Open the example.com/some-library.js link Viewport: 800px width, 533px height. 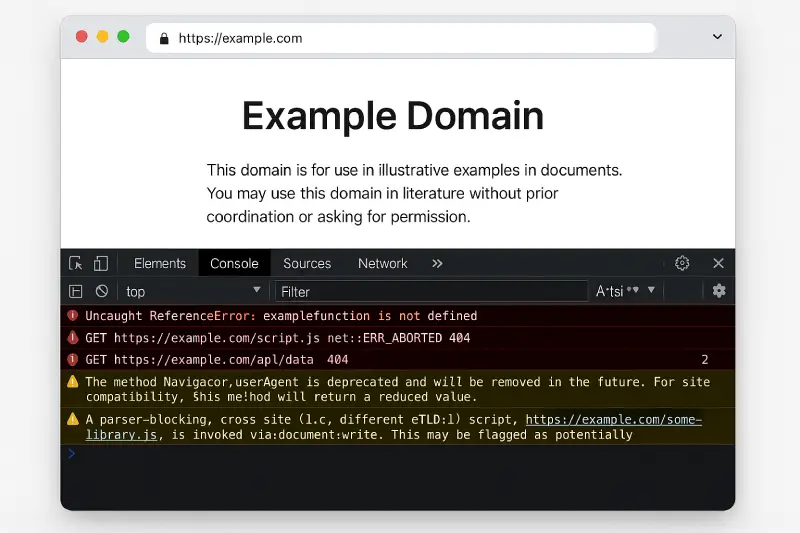(x=614, y=420)
